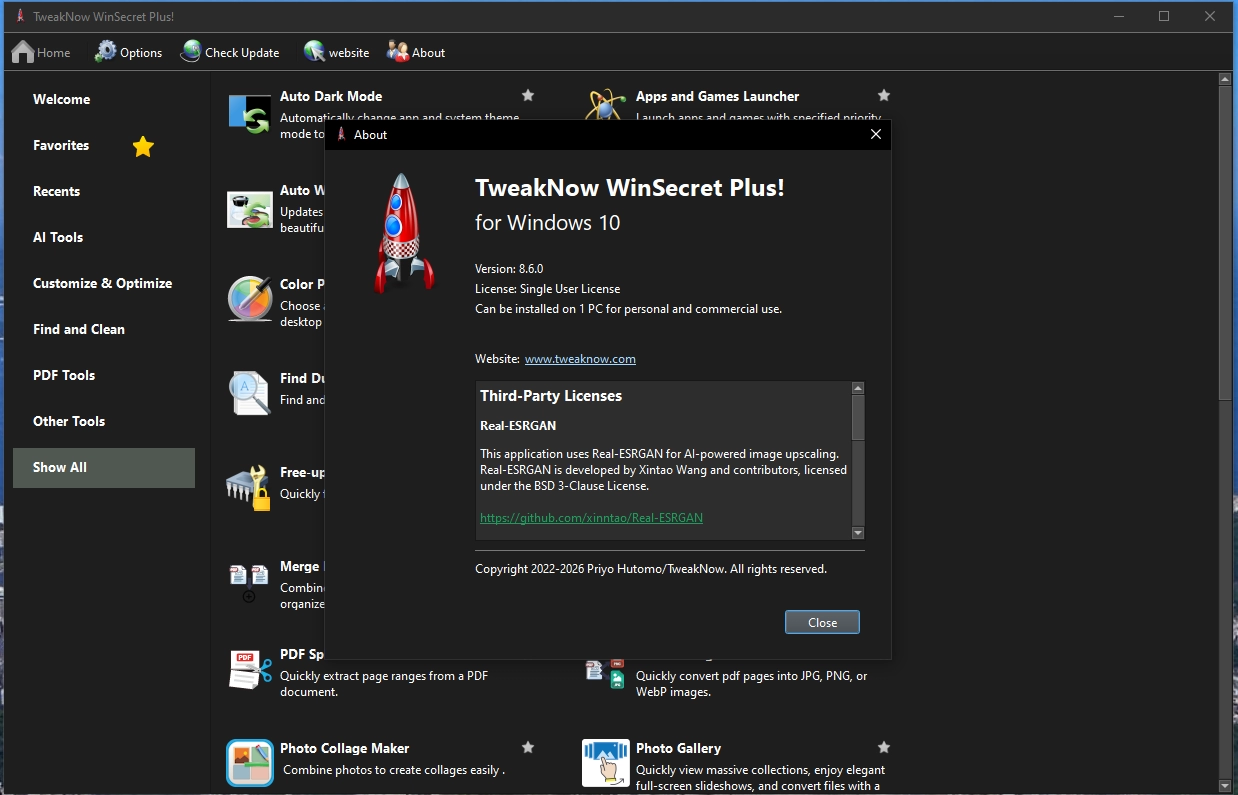
Task: Click the main window vertical scrollbar thumb
Action: pos(1224,244)
